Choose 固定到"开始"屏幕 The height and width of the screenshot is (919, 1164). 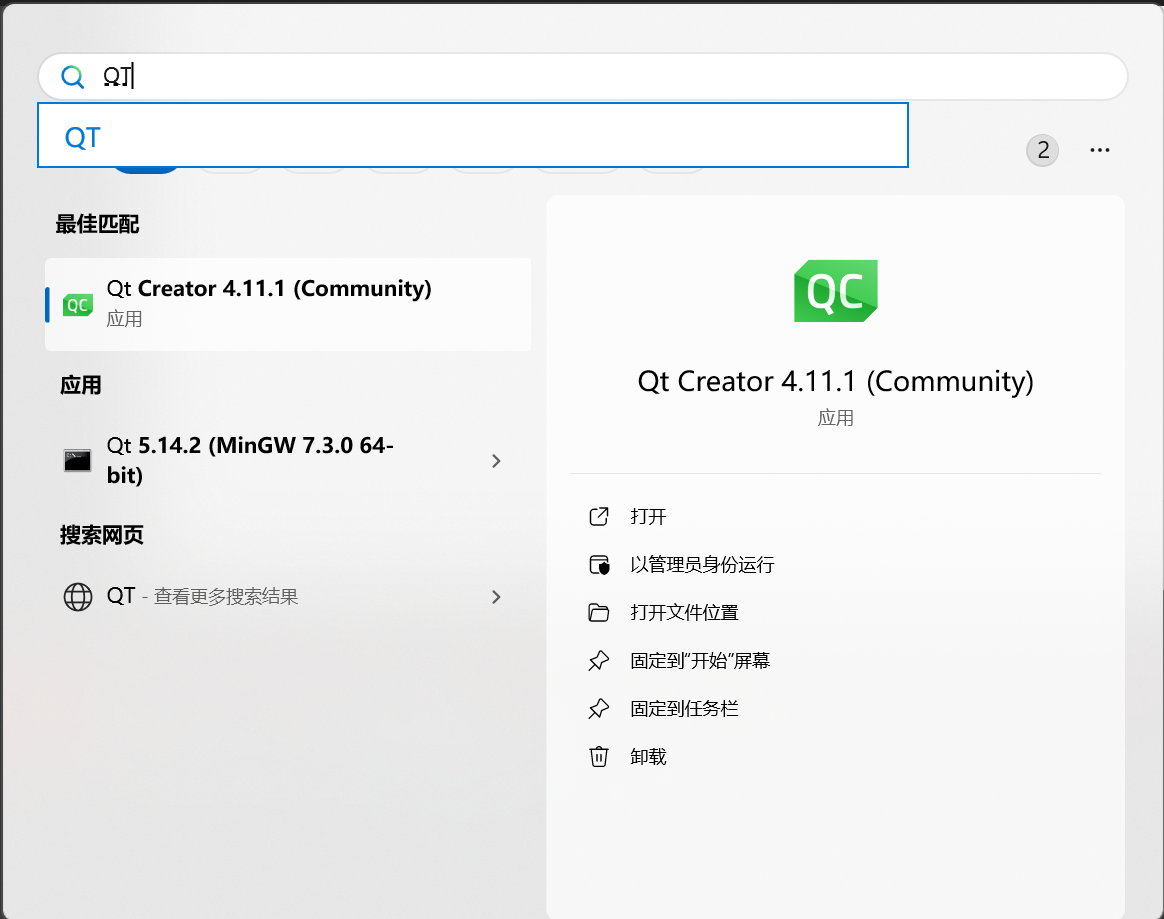point(700,661)
